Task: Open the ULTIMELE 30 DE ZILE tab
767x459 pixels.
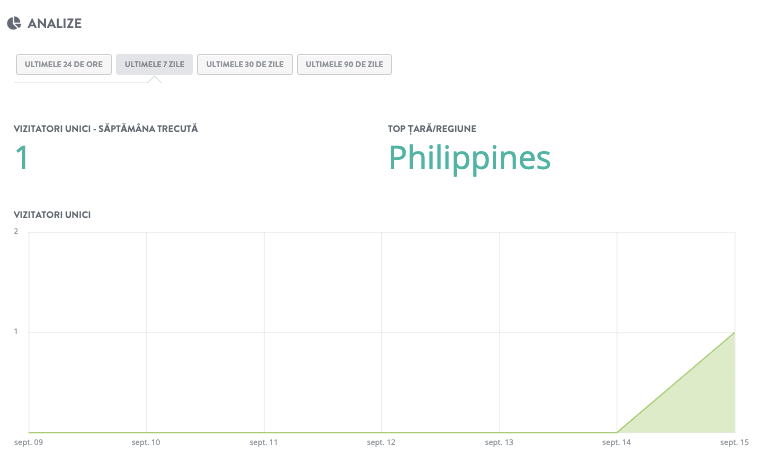Action: click(x=245, y=64)
